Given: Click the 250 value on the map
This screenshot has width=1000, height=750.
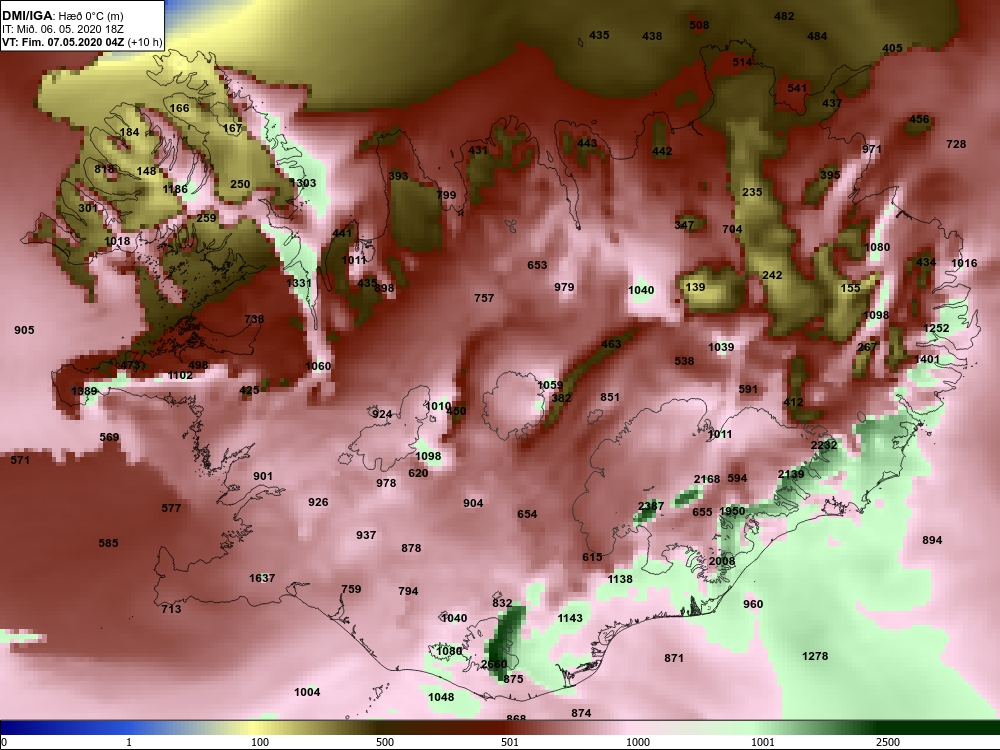Looking at the screenshot, I should pos(240,184).
